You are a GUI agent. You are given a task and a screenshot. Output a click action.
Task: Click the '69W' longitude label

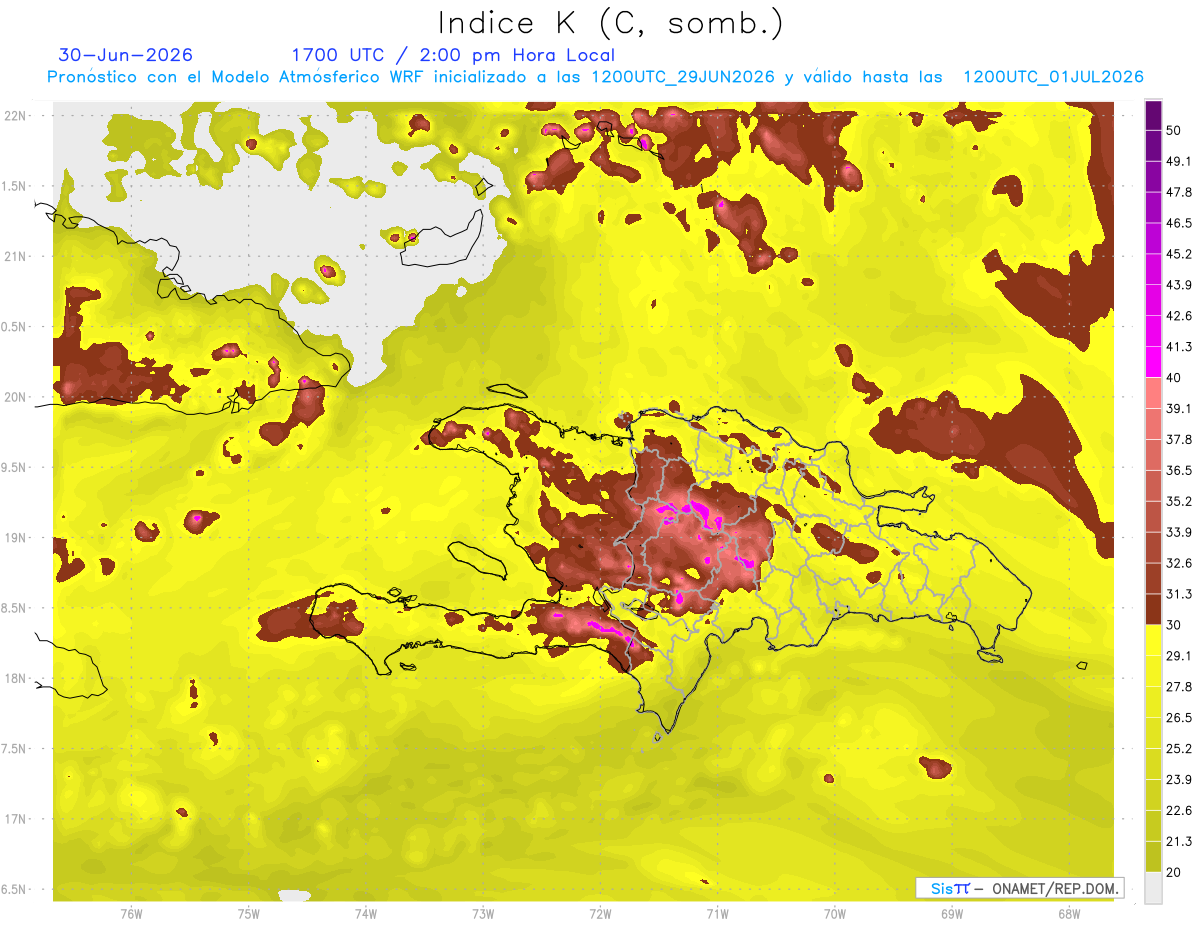[952, 913]
